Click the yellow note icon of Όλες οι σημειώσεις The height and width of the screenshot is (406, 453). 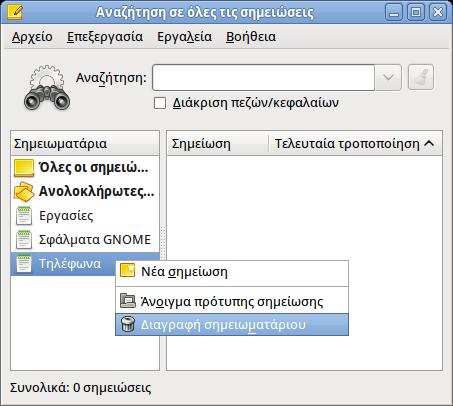[x=24, y=168]
